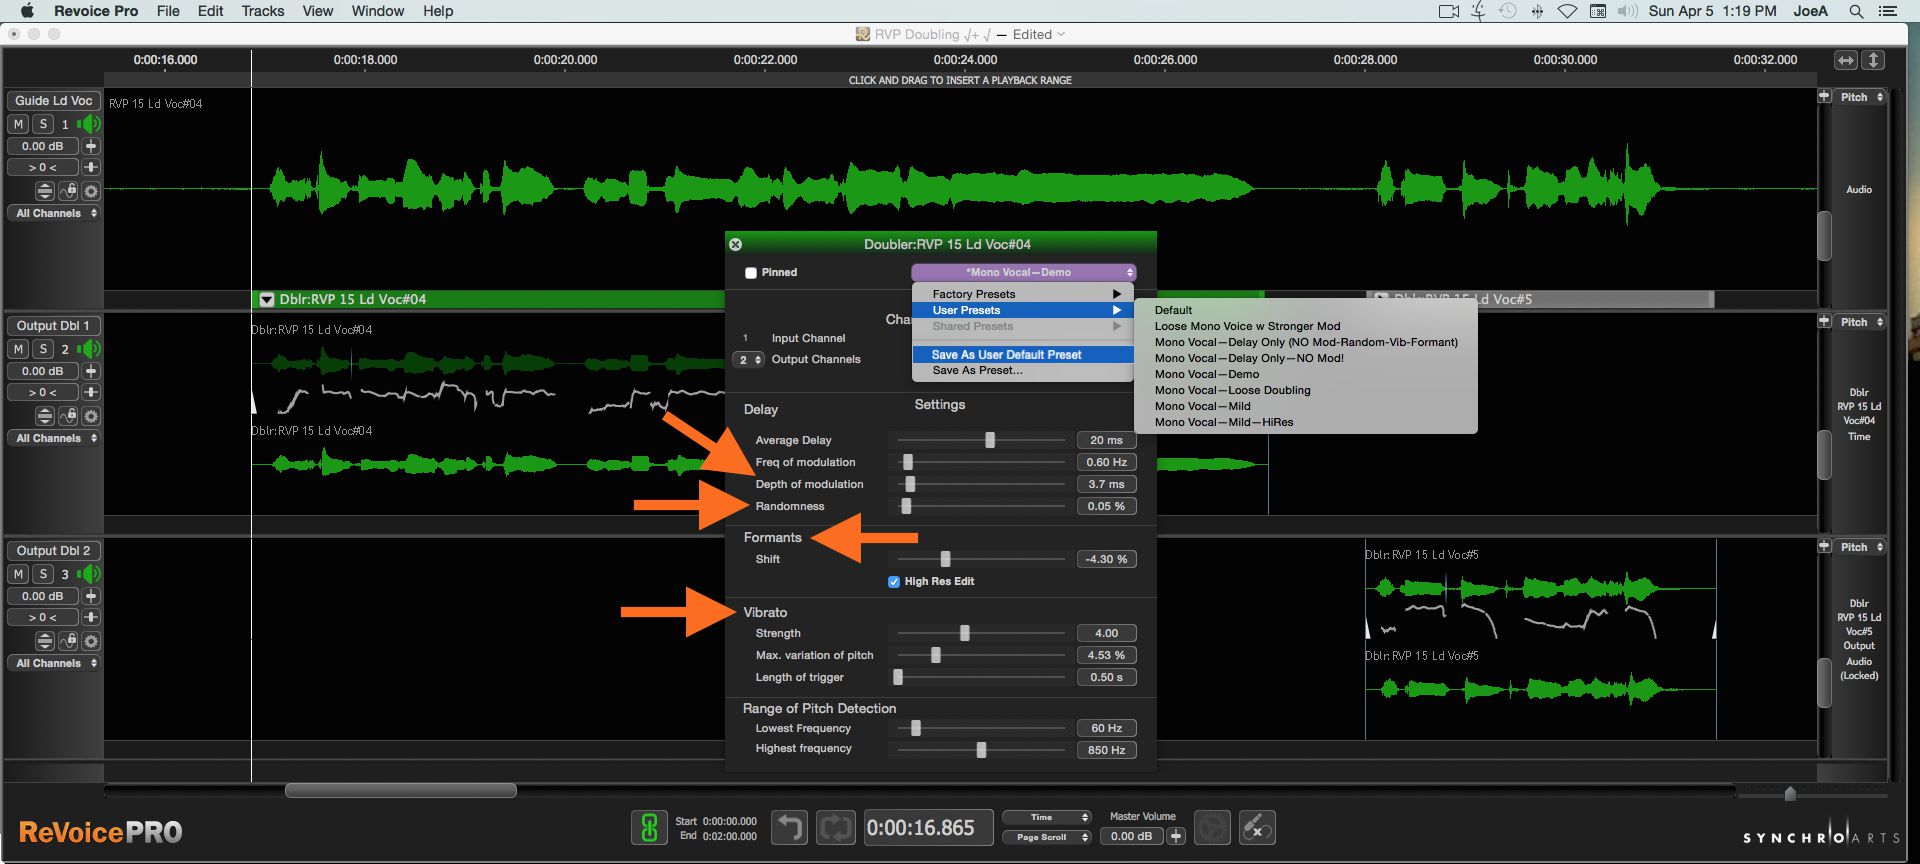Select Mono Vocal—Loose Doubling preset
Screen dimensions: 1920x864
point(1232,391)
